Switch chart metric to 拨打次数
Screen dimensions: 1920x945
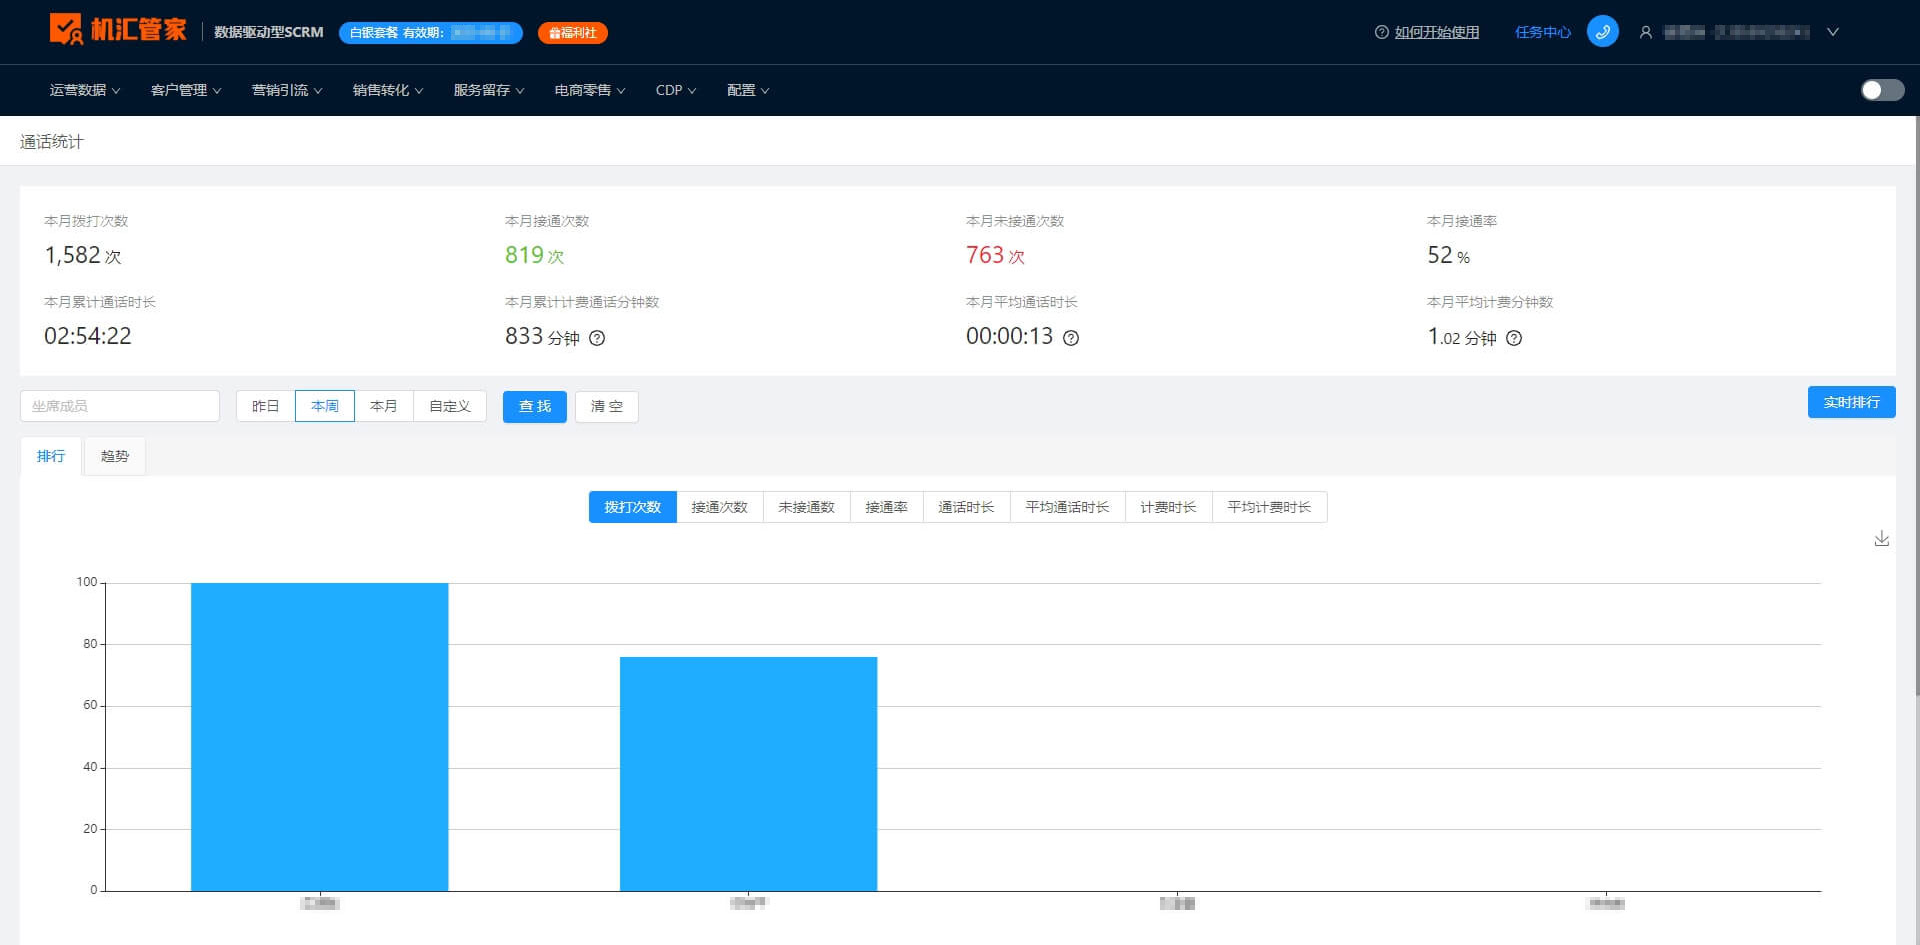(633, 507)
